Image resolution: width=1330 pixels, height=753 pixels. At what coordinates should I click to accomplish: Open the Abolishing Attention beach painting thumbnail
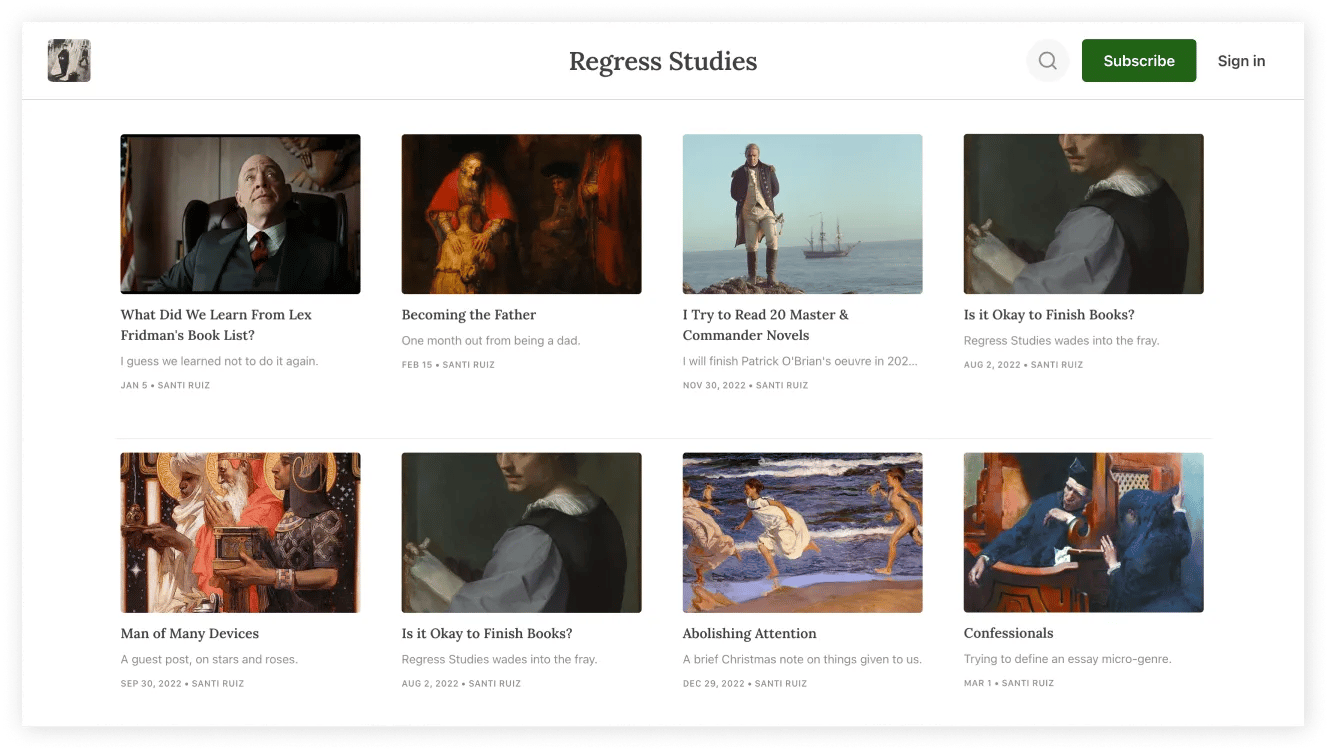coord(802,533)
